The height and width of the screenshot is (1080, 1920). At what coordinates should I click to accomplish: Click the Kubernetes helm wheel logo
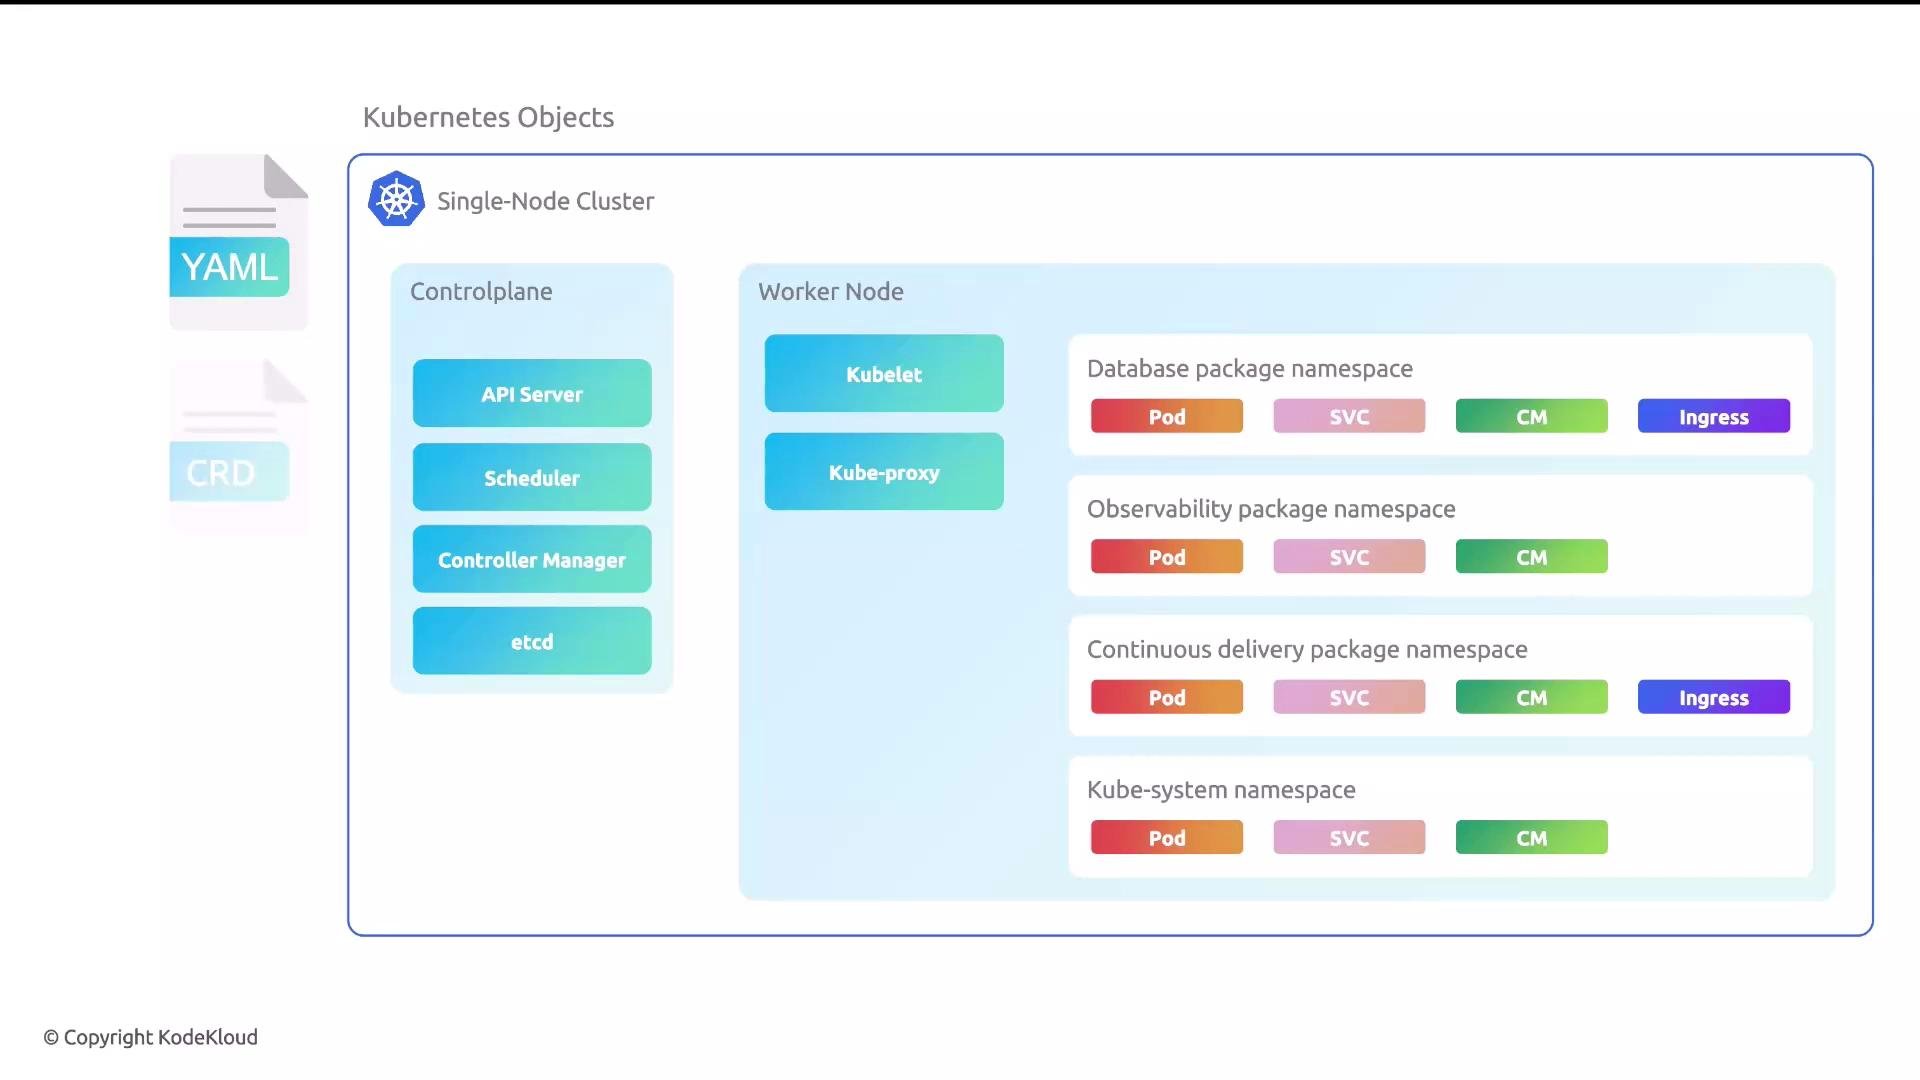tap(396, 199)
